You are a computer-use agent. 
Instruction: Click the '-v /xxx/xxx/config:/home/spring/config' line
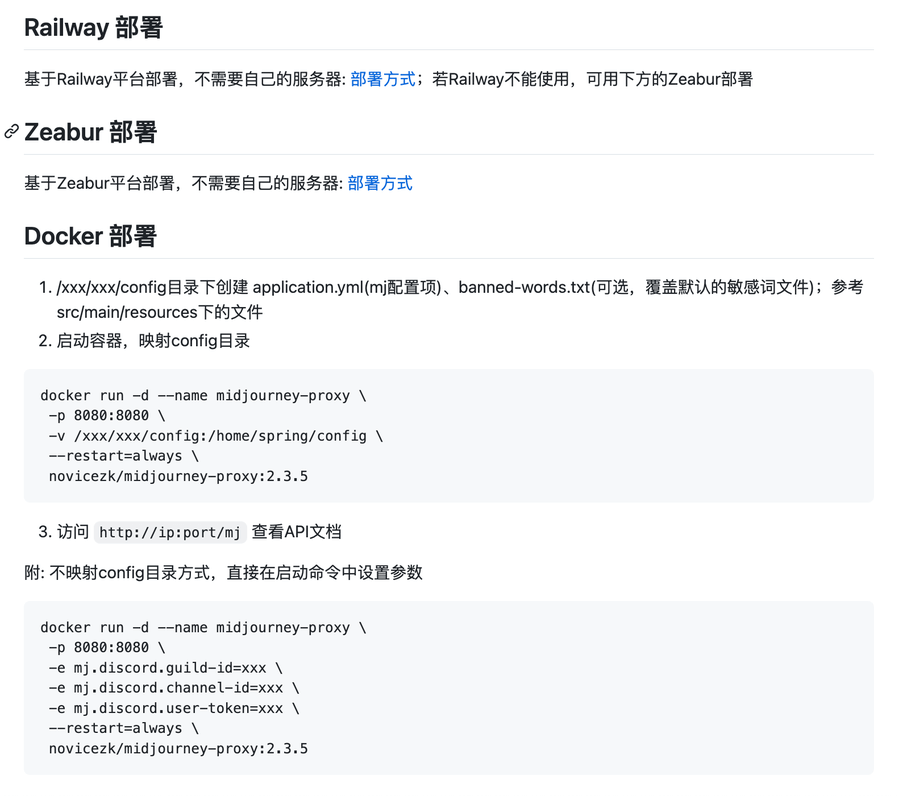(x=216, y=436)
